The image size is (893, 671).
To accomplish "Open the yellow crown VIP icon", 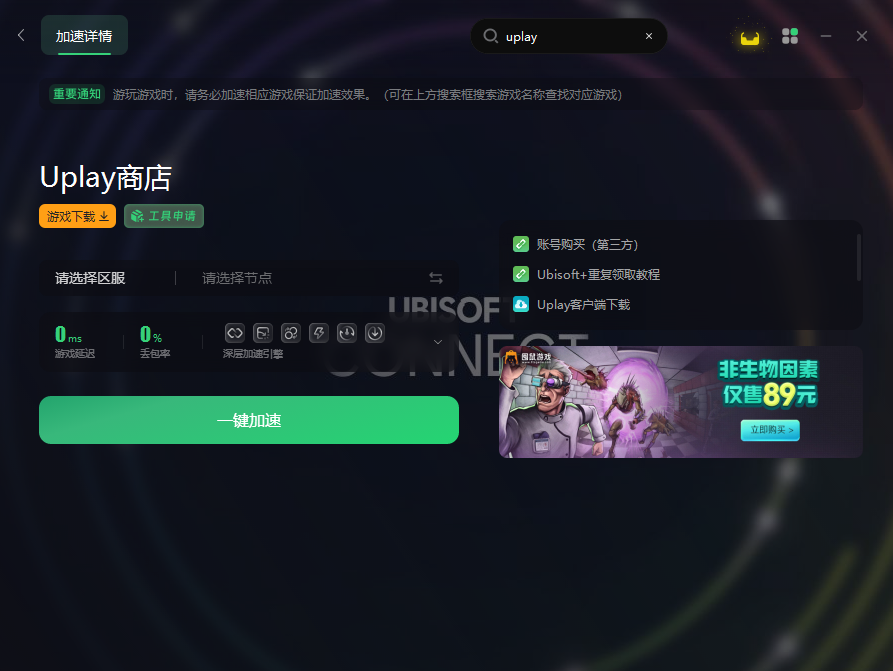I will pos(749,38).
